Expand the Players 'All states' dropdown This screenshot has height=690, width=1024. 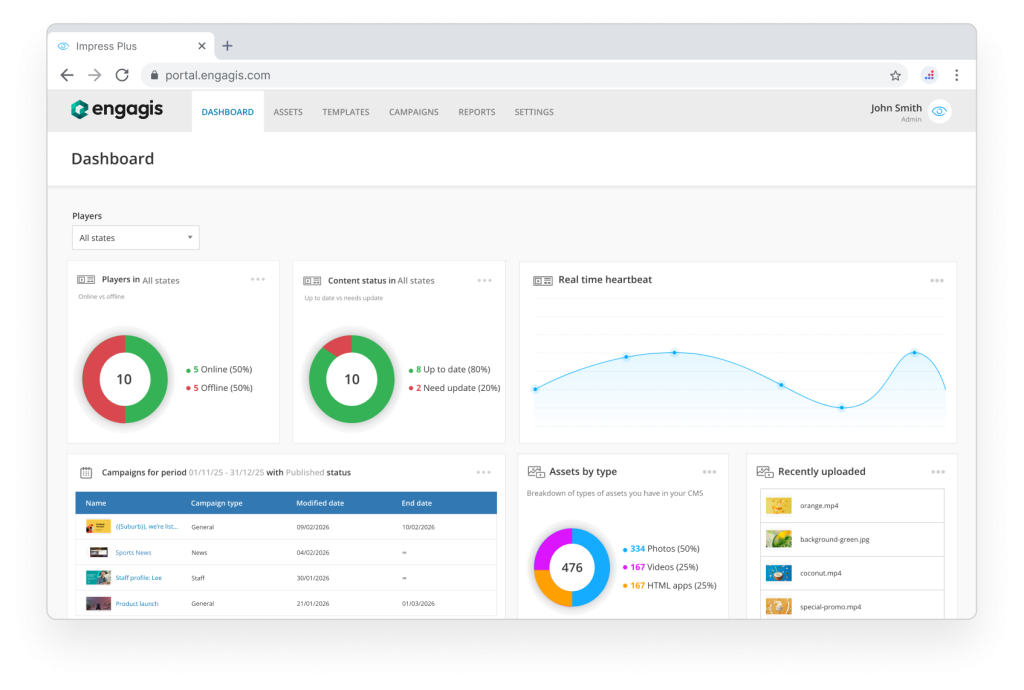click(x=135, y=238)
